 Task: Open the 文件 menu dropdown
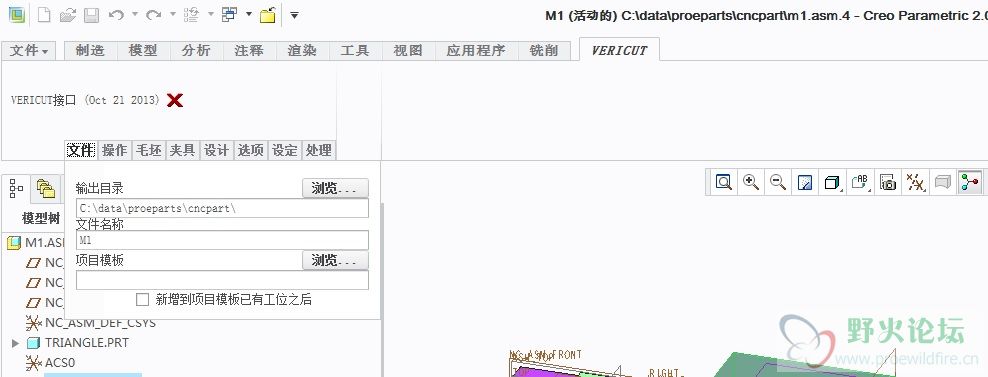pyautogui.click(x=29, y=50)
